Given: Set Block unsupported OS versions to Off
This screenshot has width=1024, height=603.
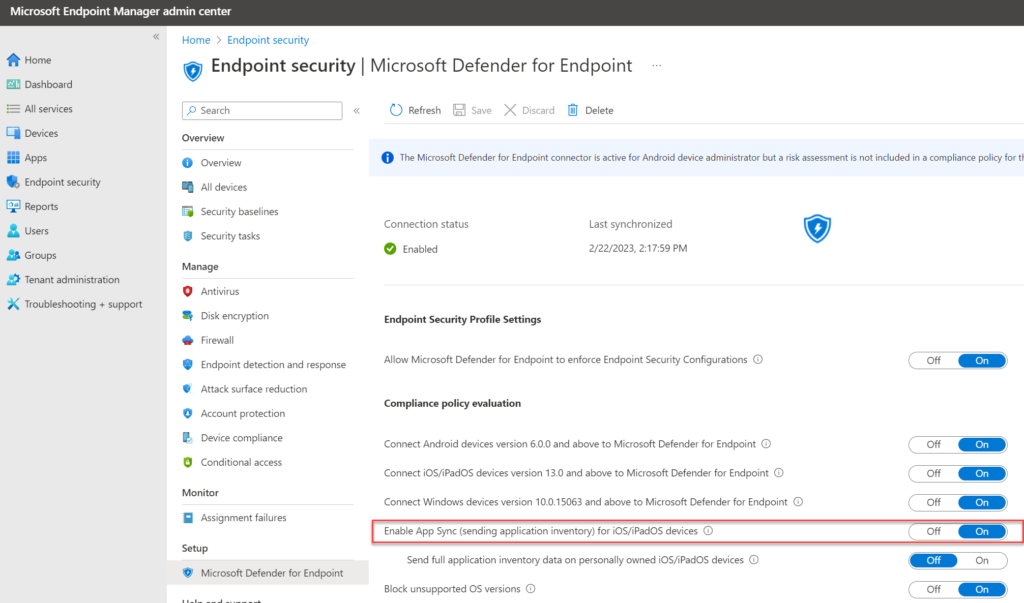Looking at the screenshot, I should click(933, 589).
